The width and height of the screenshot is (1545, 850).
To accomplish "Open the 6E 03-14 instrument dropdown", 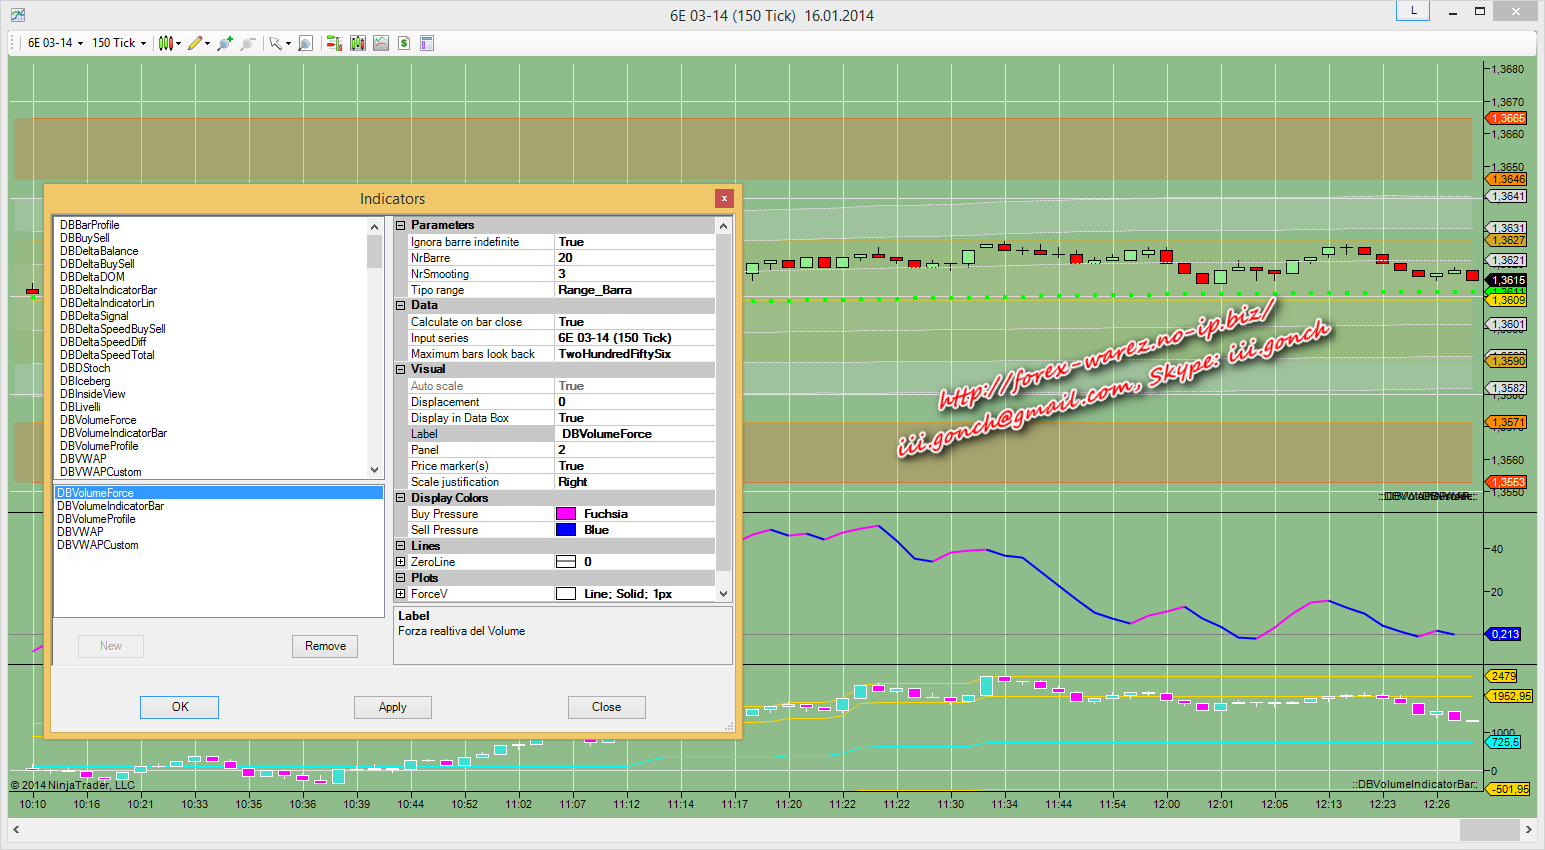I will coord(55,43).
